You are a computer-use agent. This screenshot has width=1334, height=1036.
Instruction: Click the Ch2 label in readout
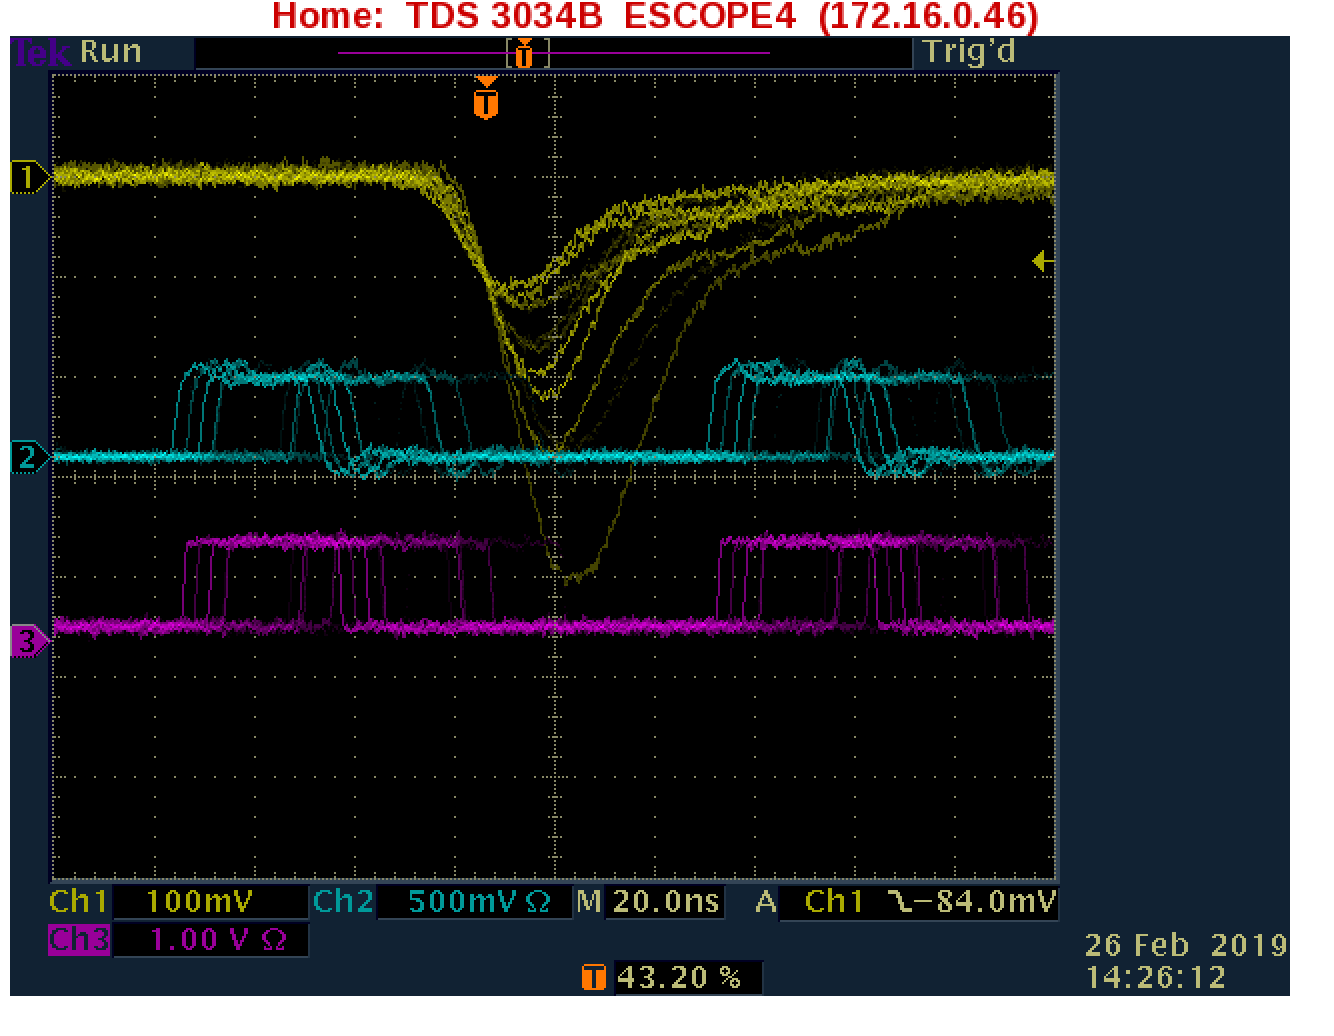[x=343, y=902]
